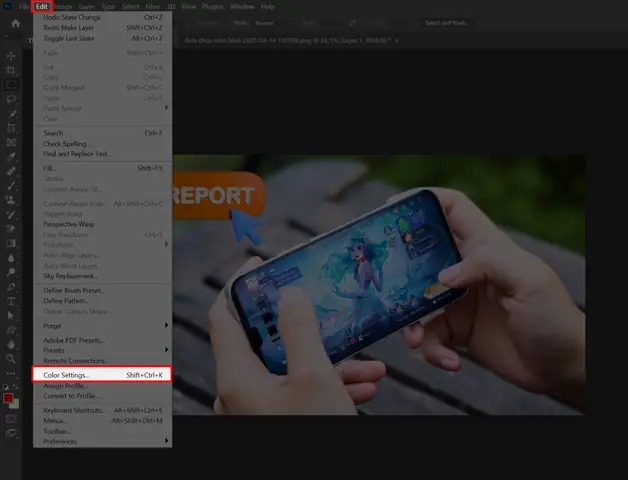Screen dimensions: 628x480
Task: Select the Crop tool
Action: point(11,71)
